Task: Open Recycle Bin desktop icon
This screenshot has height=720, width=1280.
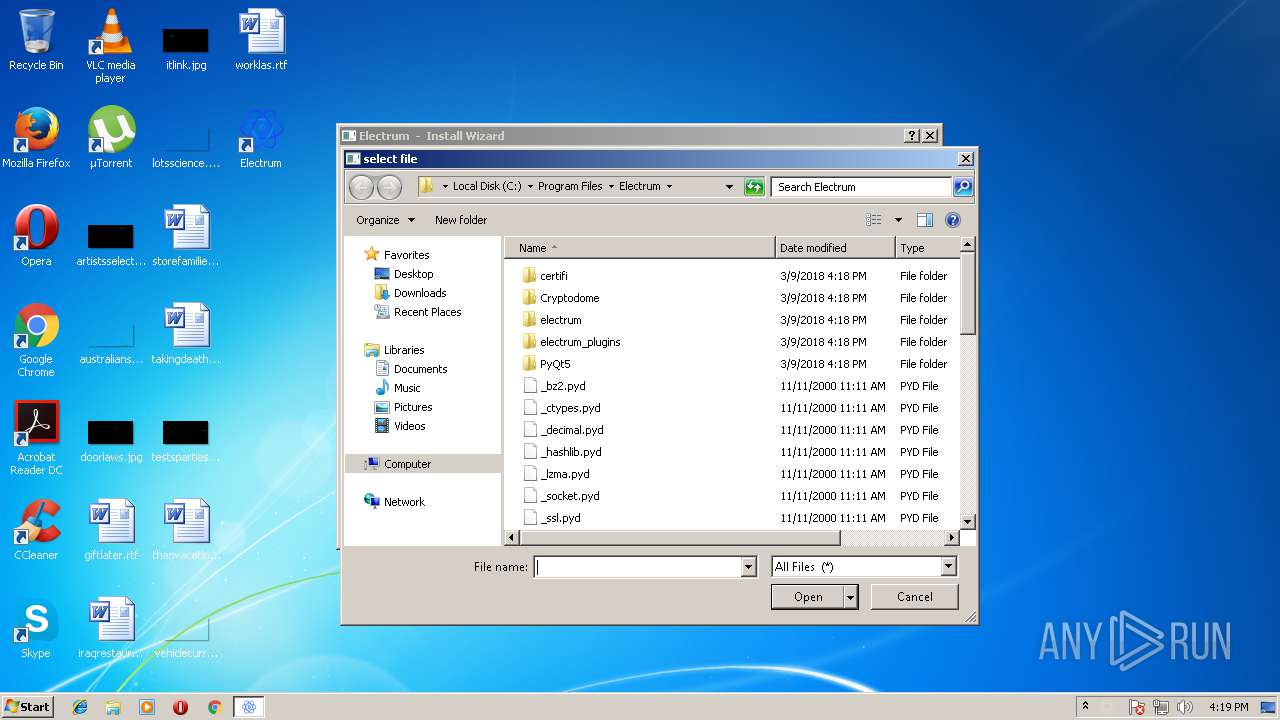Action: tap(36, 40)
